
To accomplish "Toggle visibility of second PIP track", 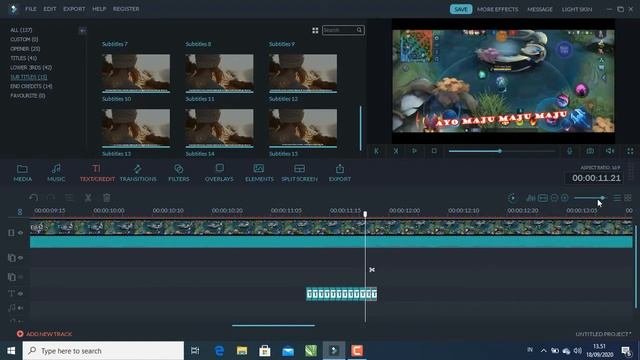I will coord(20,277).
